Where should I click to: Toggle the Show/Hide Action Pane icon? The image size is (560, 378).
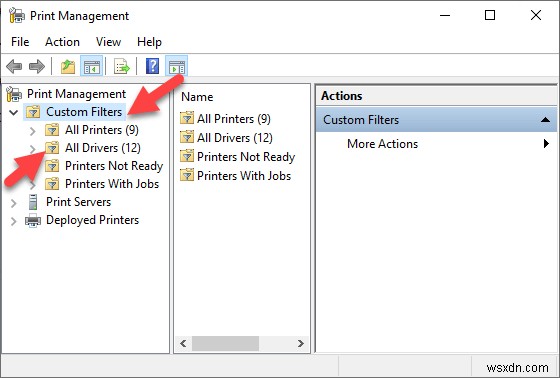click(x=177, y=66)
